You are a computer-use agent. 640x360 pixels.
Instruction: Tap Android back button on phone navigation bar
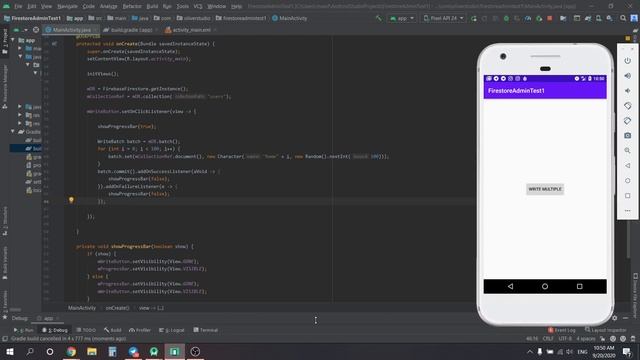pyautogui.click(x=510, y=287)
